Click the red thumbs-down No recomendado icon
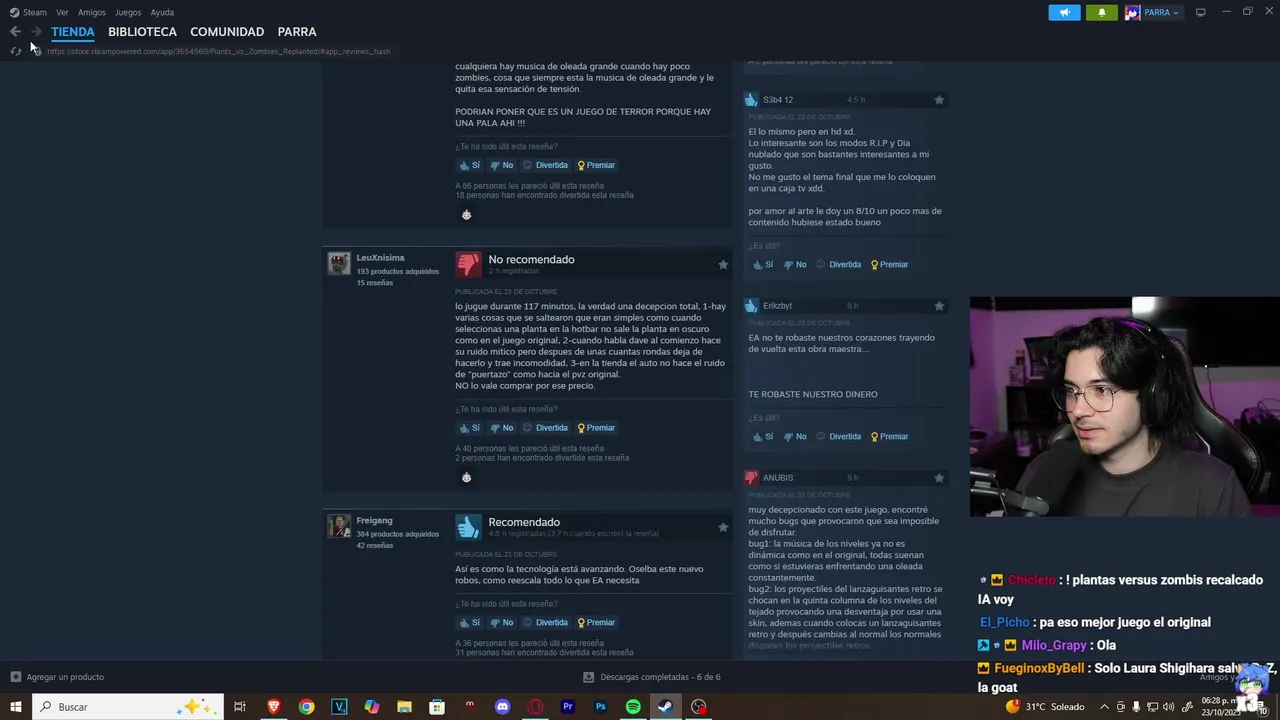The height and width of the screenshot is (720, 1280). click(x=468, y=264)
